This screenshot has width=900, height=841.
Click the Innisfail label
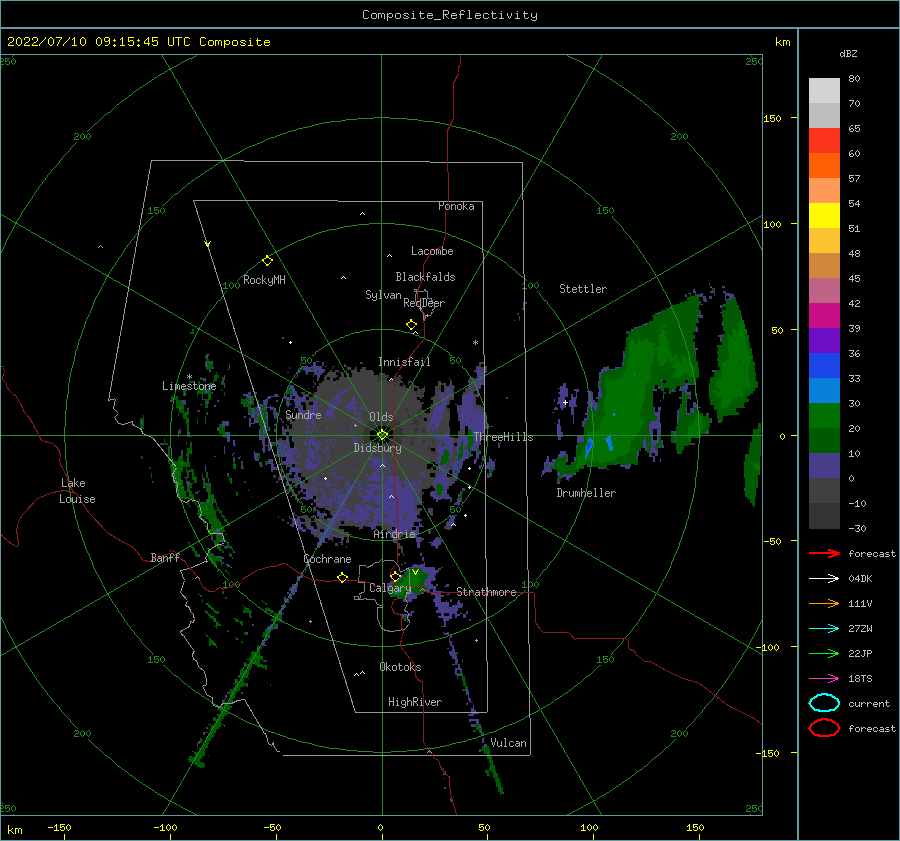point(404,362)
